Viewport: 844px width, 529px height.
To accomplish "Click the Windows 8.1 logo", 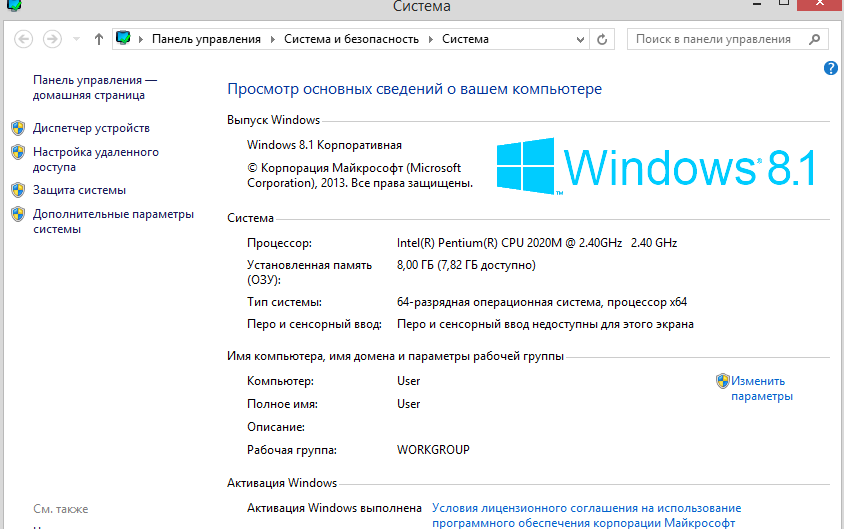I will coord(656,166).
